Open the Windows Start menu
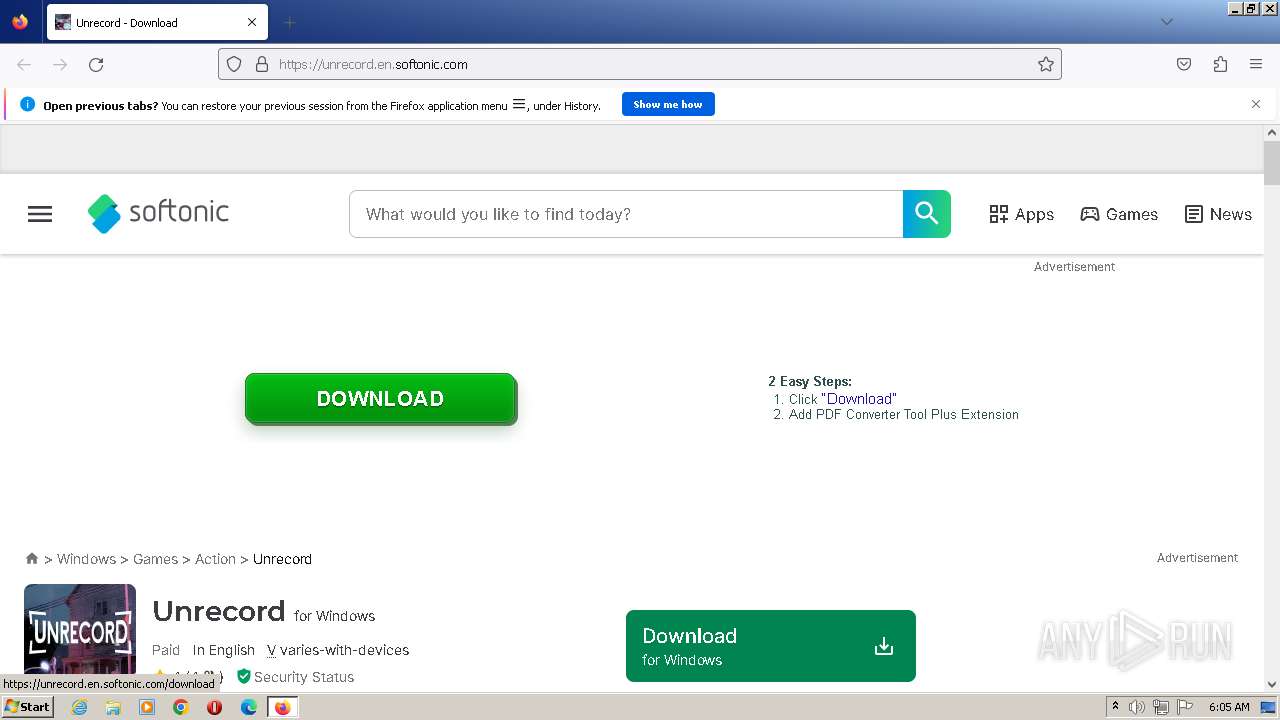The height and width of the screenshot is (720, 1280). (x=27, y=707)
